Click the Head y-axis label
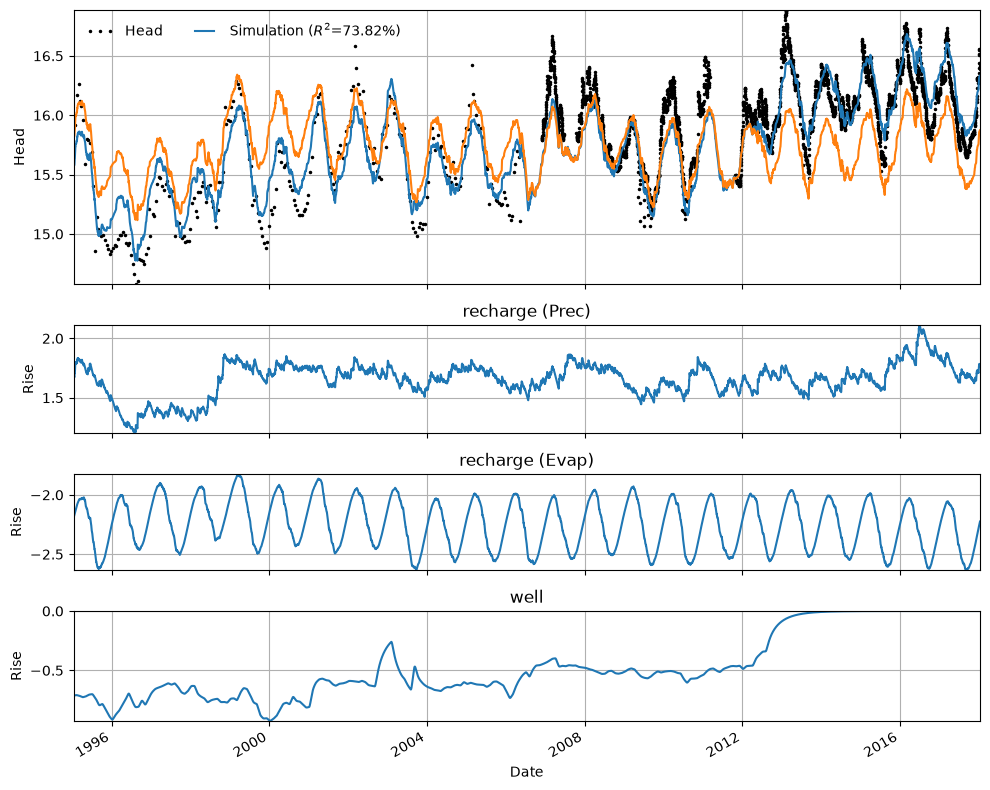 pyautogui.click(x=19, y=147)
